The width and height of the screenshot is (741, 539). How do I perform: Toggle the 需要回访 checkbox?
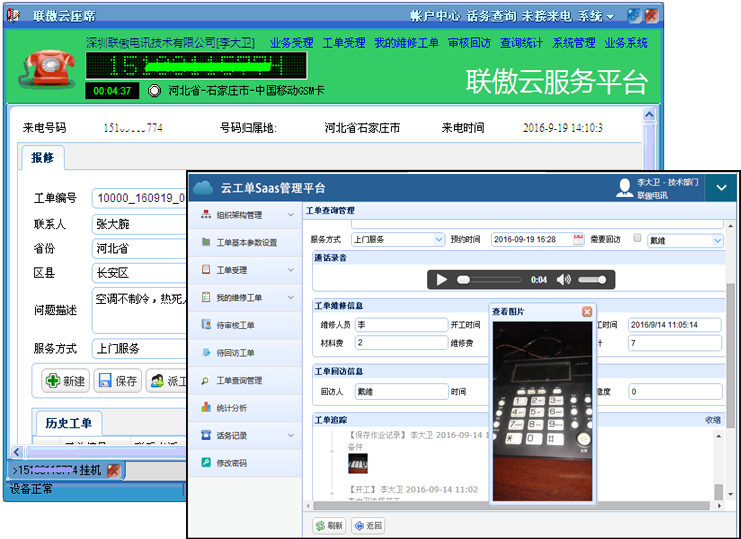tap(637, 239)
